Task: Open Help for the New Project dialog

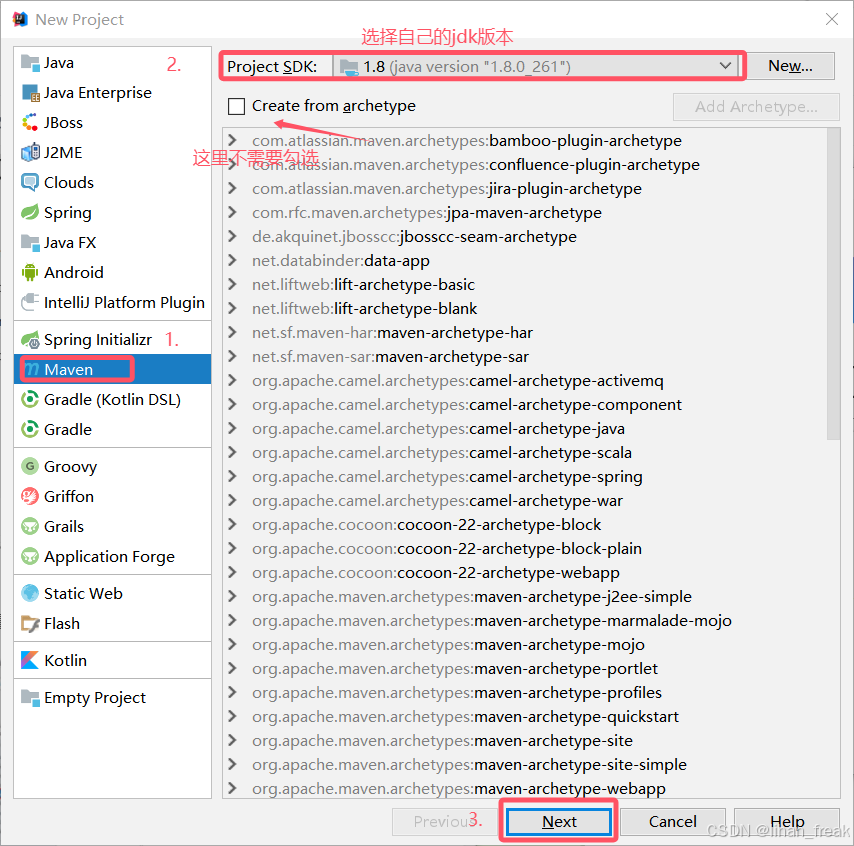Action: [x=786, y=821]
